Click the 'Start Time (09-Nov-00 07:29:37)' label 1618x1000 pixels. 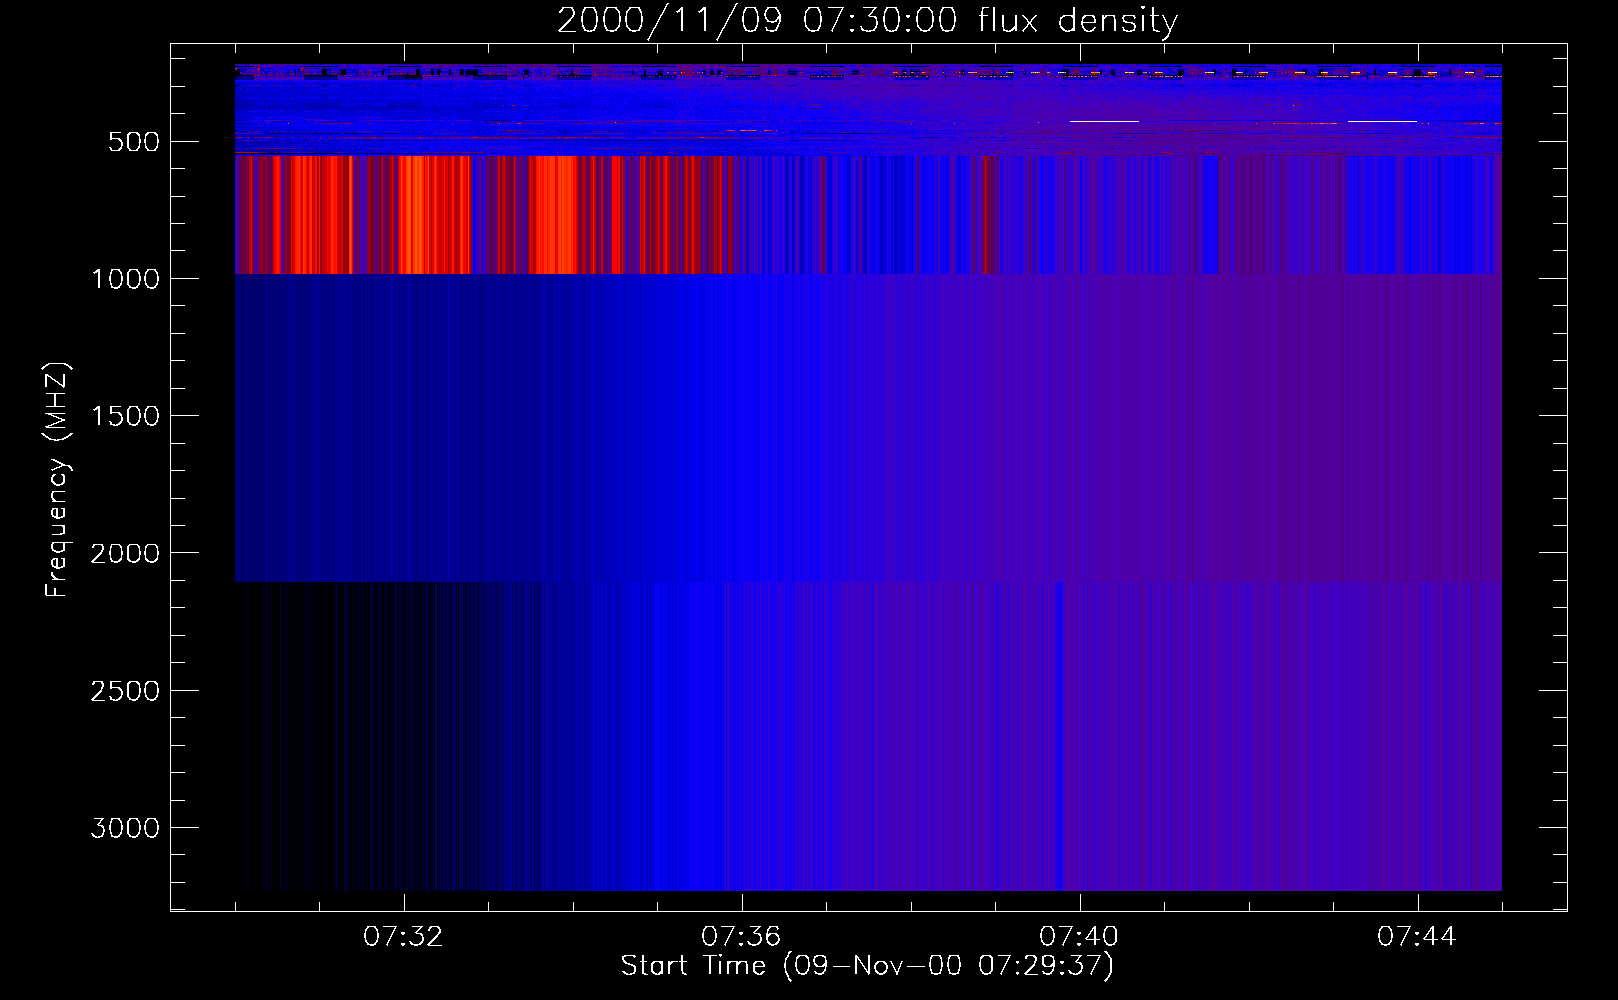pyautogui.click(x=867, y=966)
